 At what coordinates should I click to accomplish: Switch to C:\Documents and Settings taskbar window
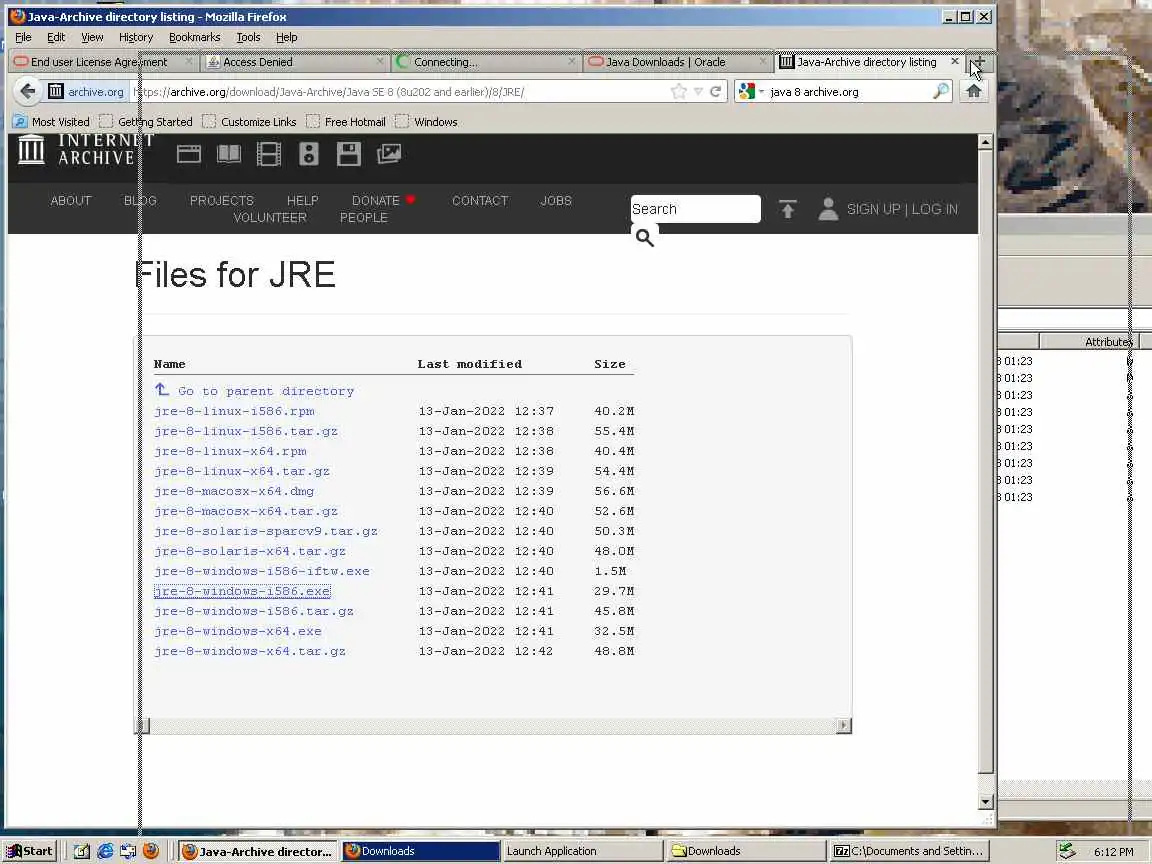[910, 851]
